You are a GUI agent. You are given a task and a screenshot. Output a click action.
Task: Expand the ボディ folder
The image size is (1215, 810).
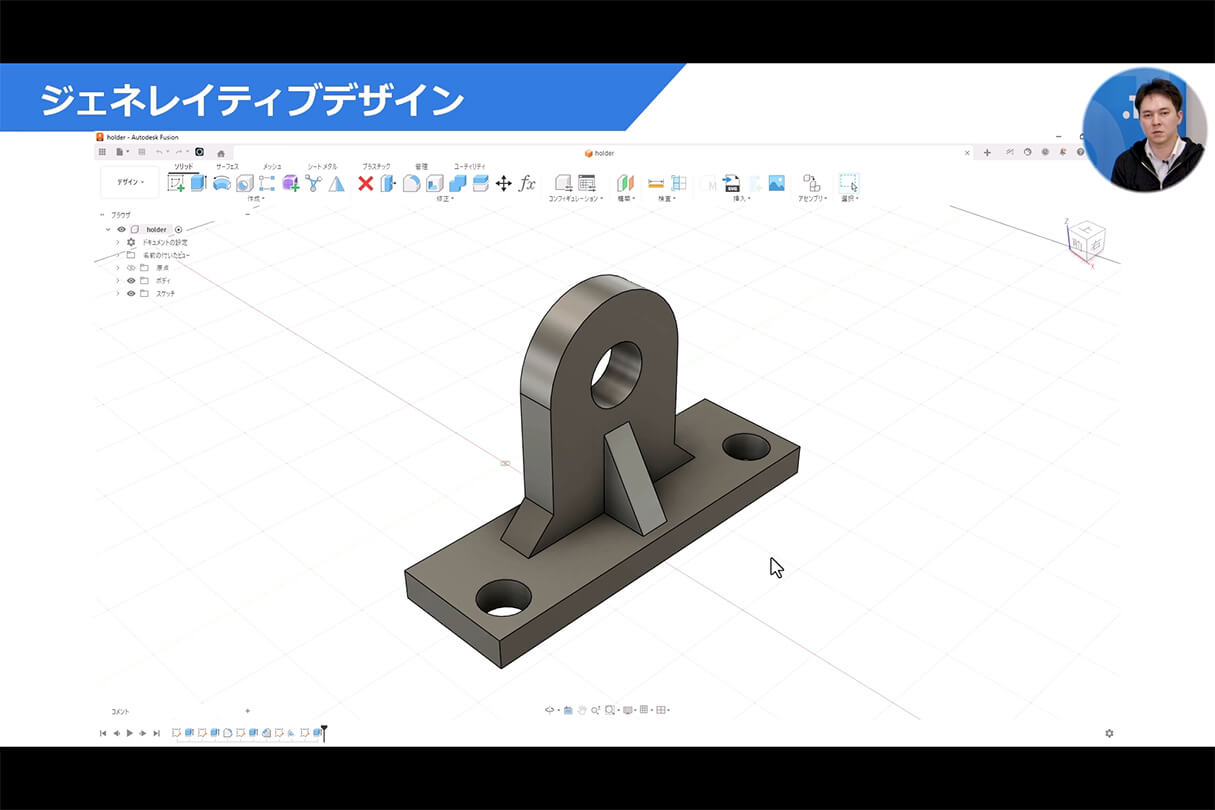[118, 281]
